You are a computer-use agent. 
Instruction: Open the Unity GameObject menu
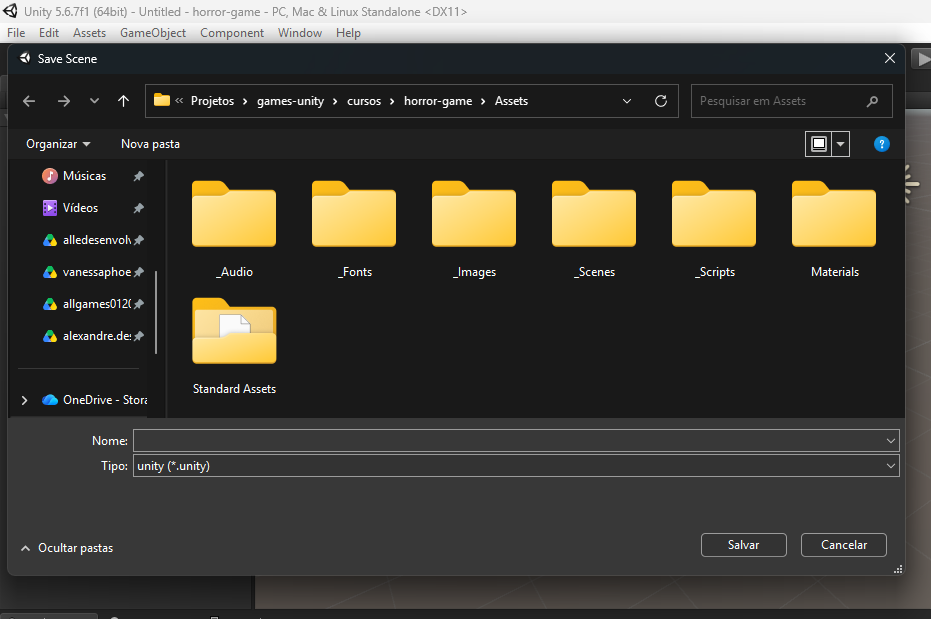153,33
